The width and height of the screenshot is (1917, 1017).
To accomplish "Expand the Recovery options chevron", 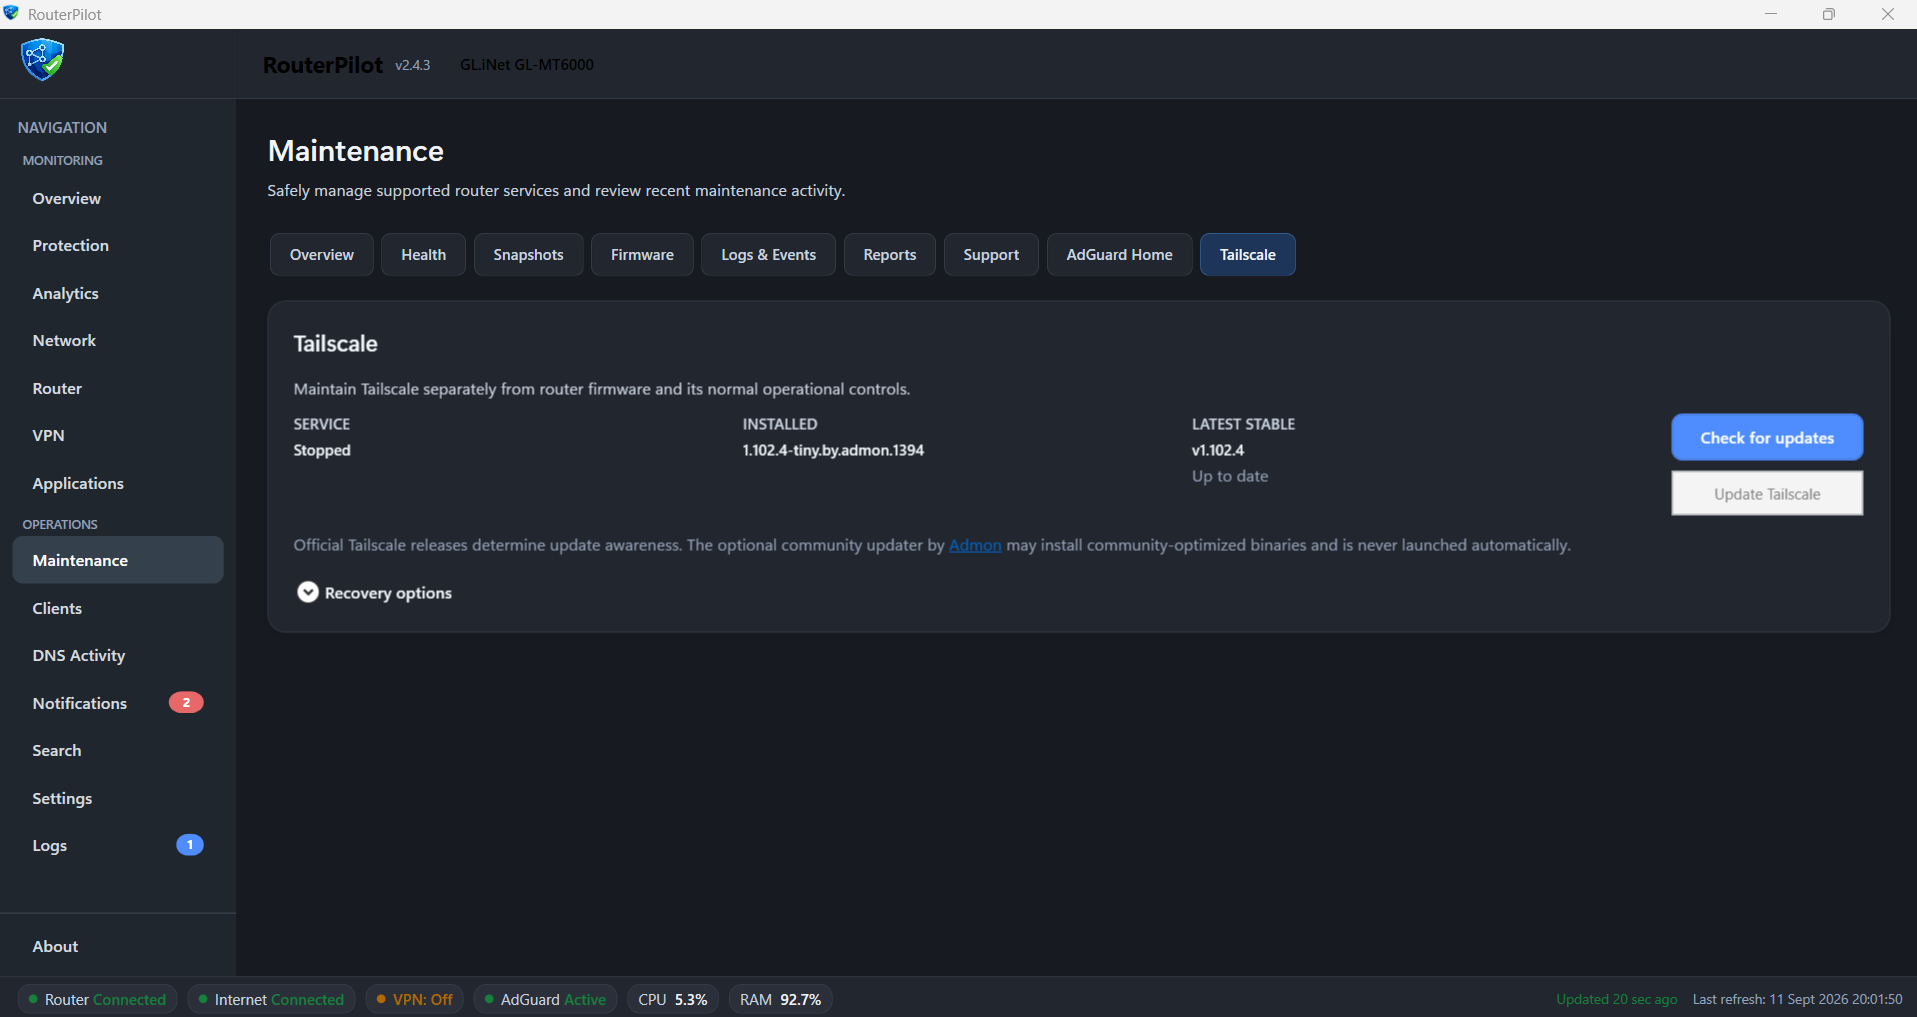I will click(308, 592).
